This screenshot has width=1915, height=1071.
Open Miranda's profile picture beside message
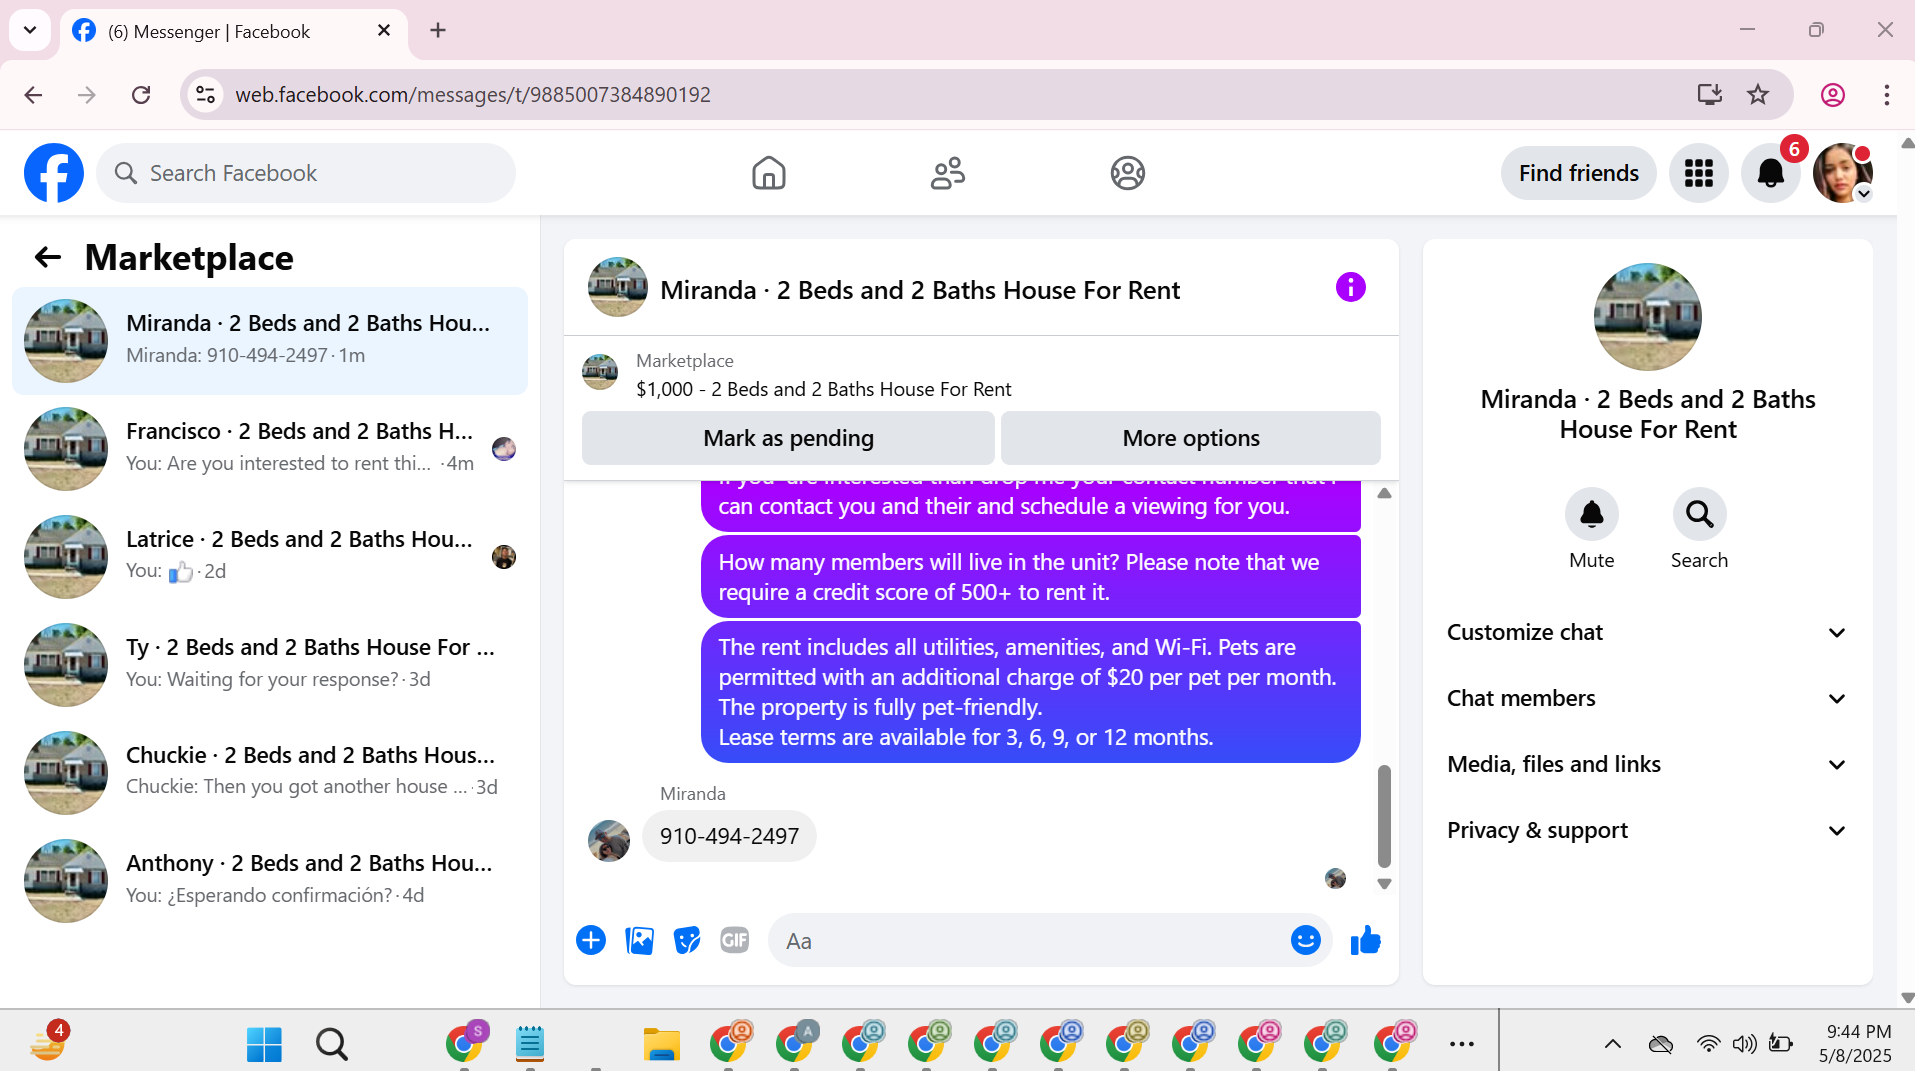coord(609,841)
